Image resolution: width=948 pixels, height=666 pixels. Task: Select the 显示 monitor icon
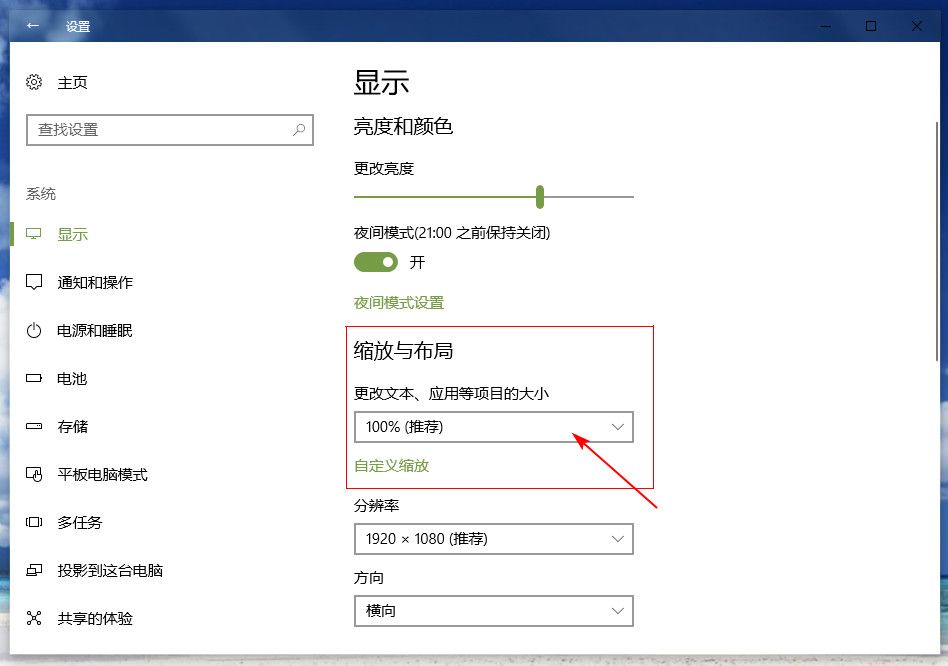point(34,234)
